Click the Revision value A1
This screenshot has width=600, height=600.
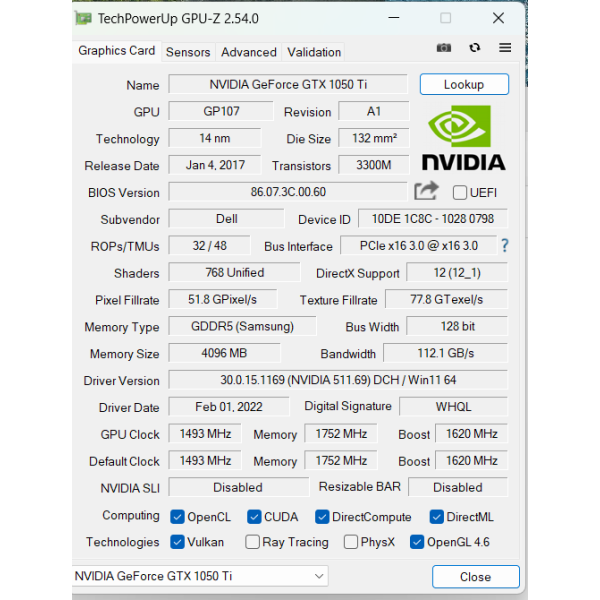click(373, 111)
